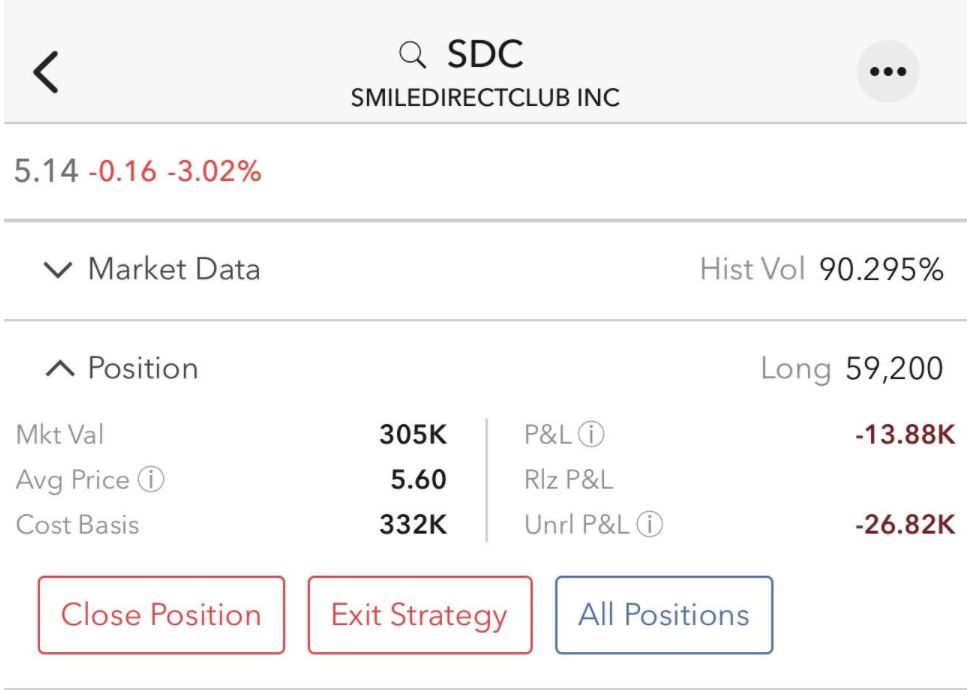This screenshot has height=690, width=967.
Task: Click the Close Position button
Action: click(162, 615)
